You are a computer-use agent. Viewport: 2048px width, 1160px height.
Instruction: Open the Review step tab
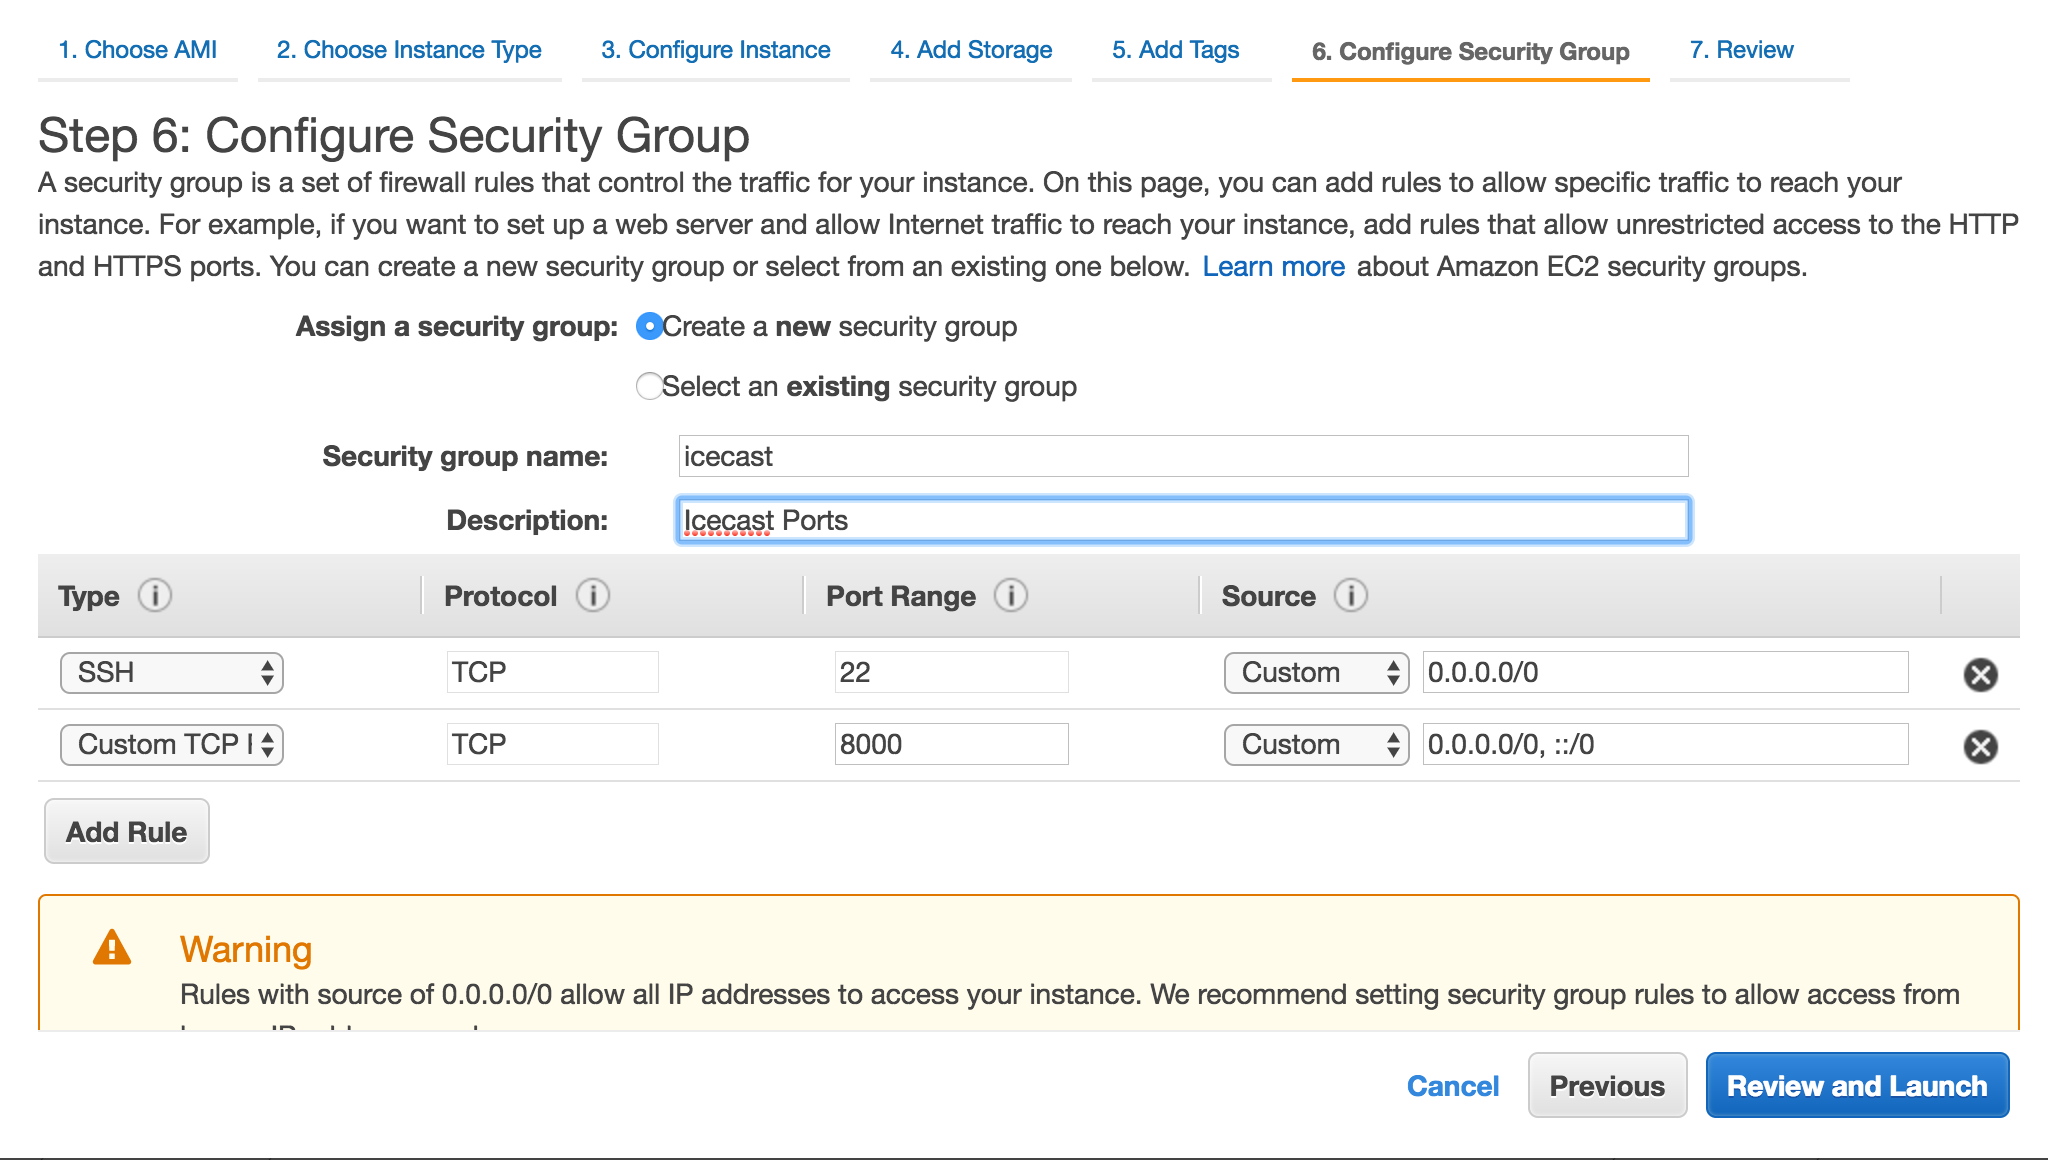[1742, 49]
